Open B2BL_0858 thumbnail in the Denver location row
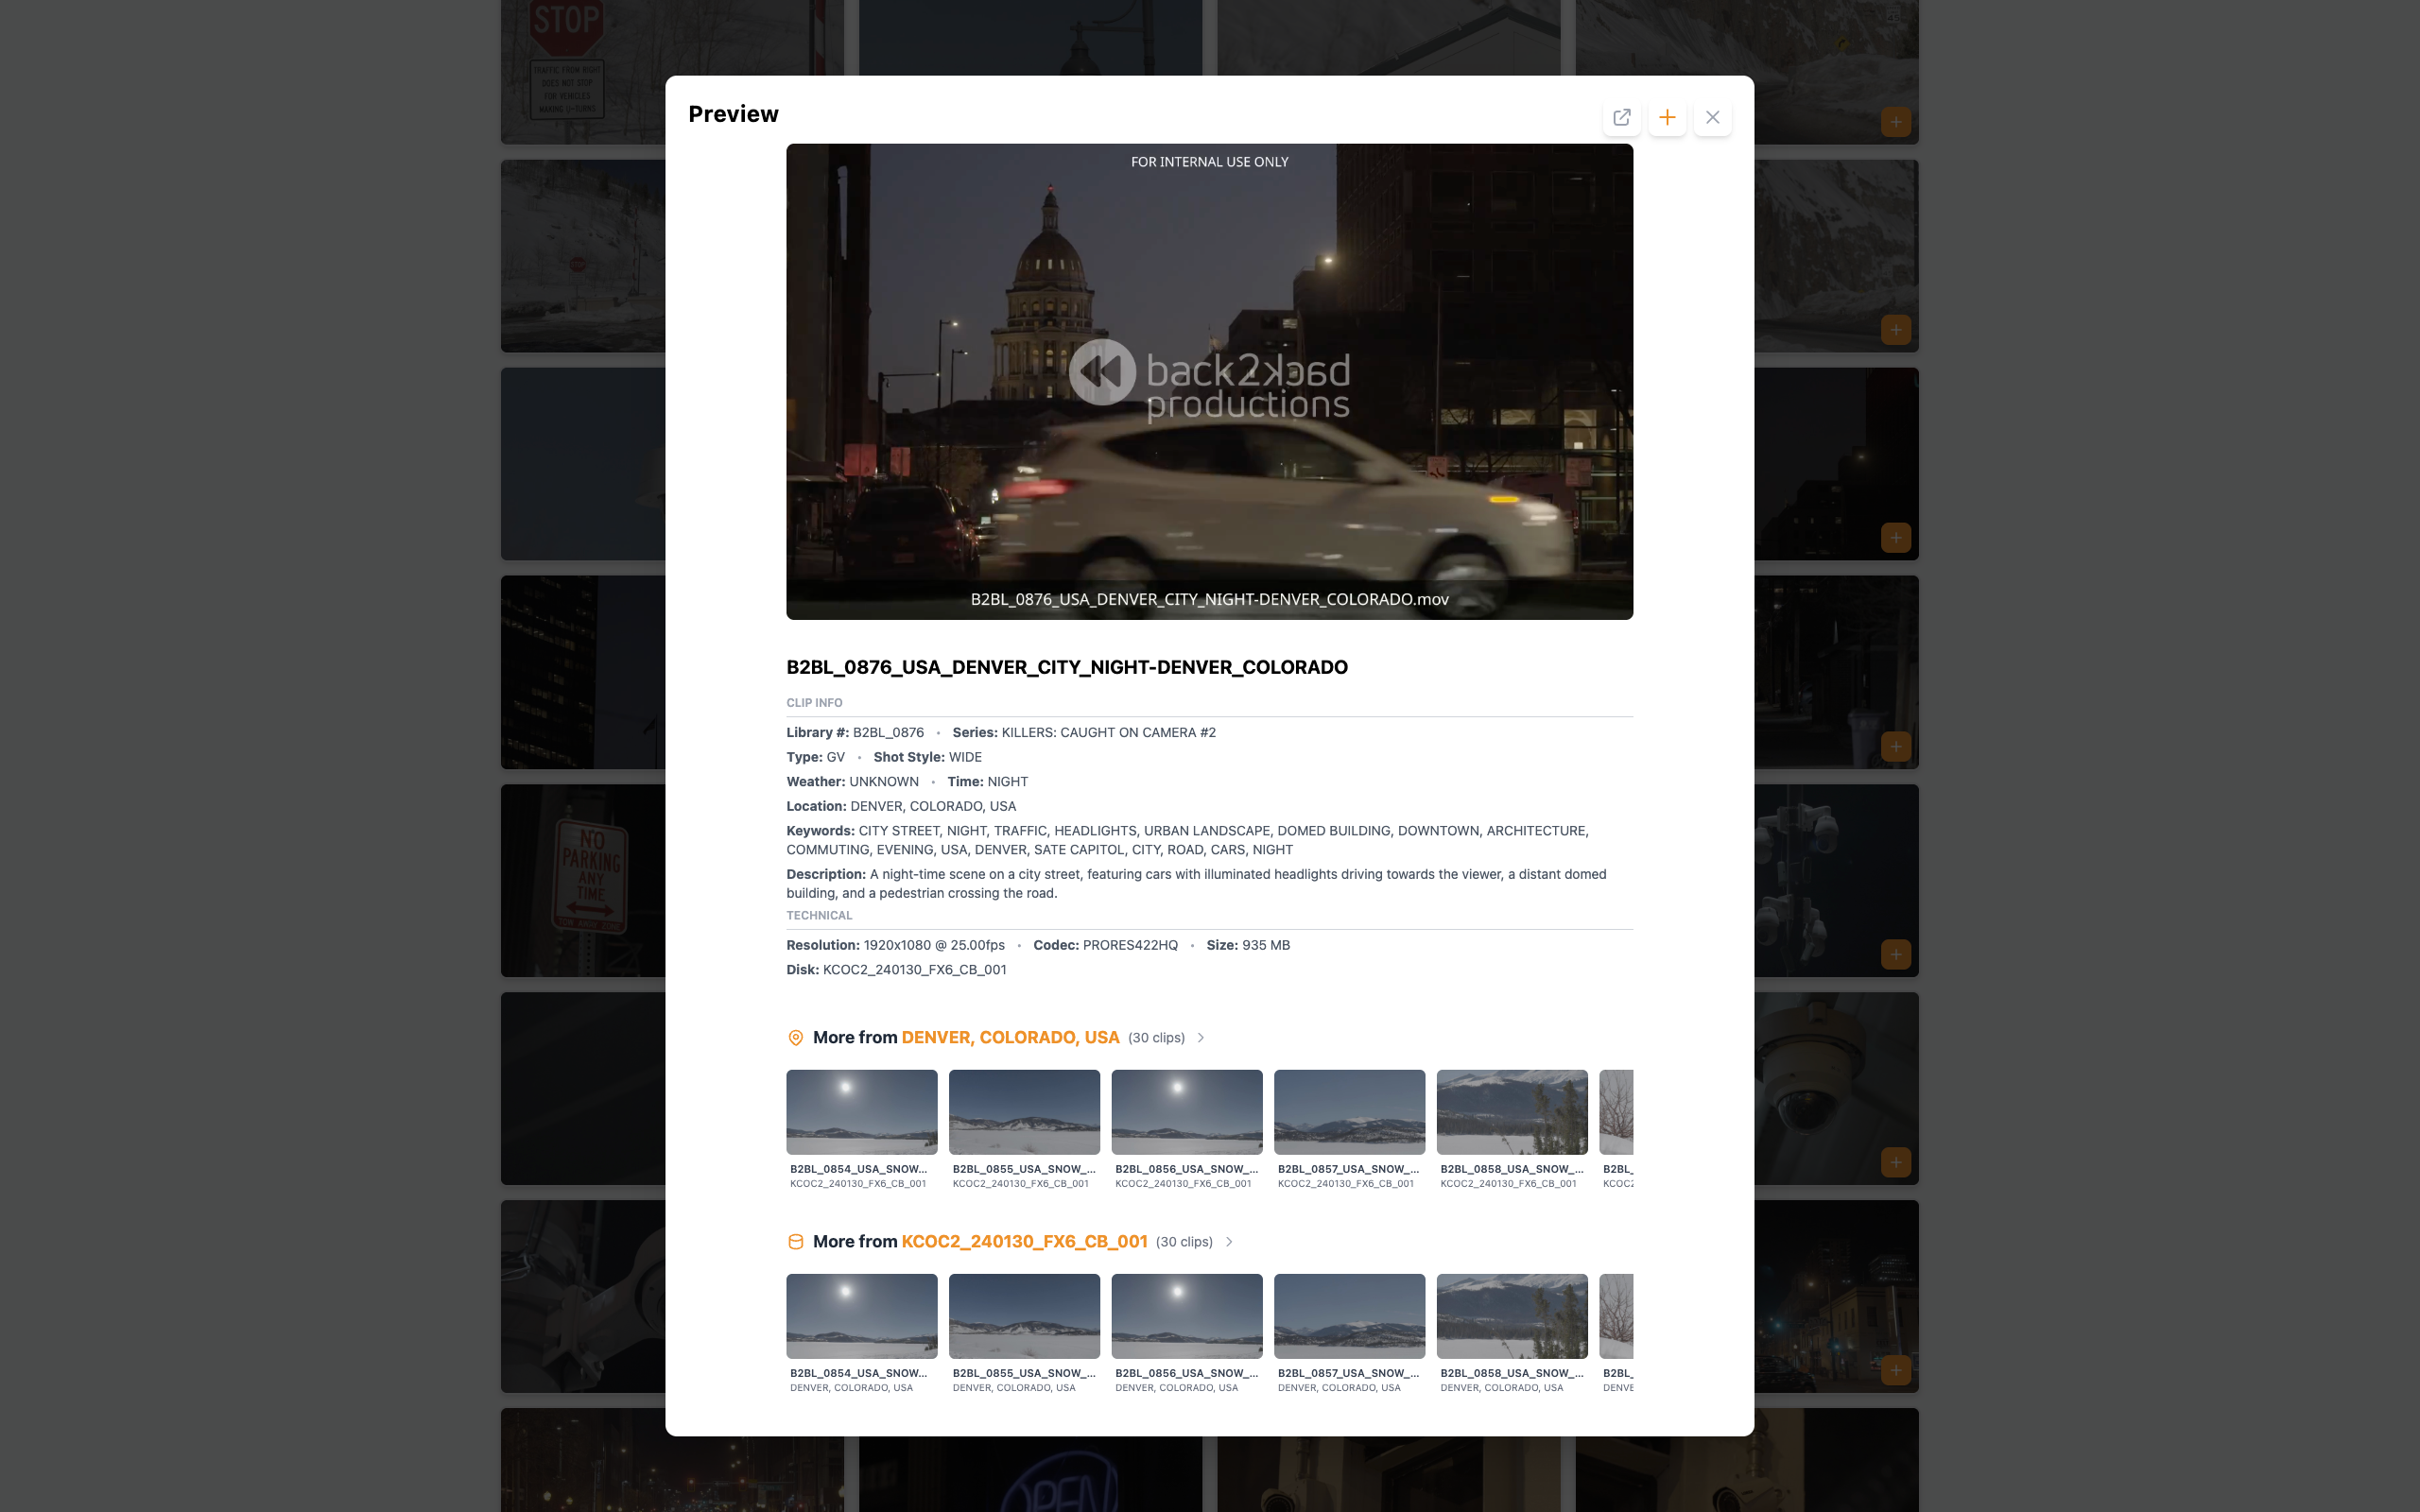 (x=1512, y=1112)
